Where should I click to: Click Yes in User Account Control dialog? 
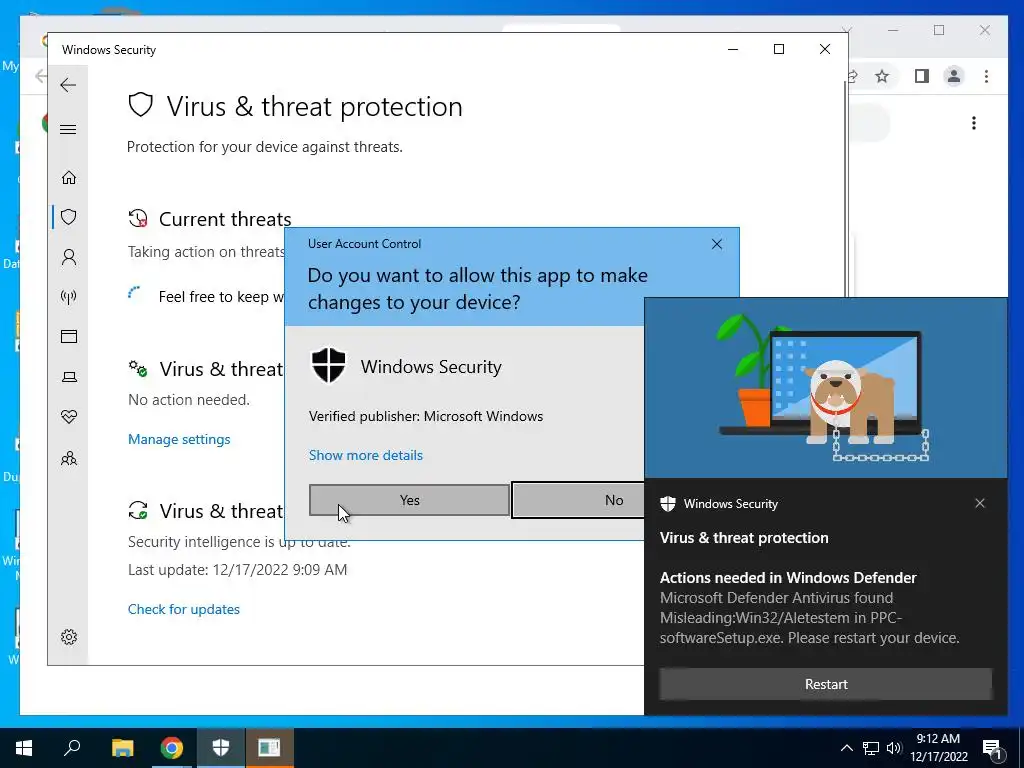click(x=409, y=500)
